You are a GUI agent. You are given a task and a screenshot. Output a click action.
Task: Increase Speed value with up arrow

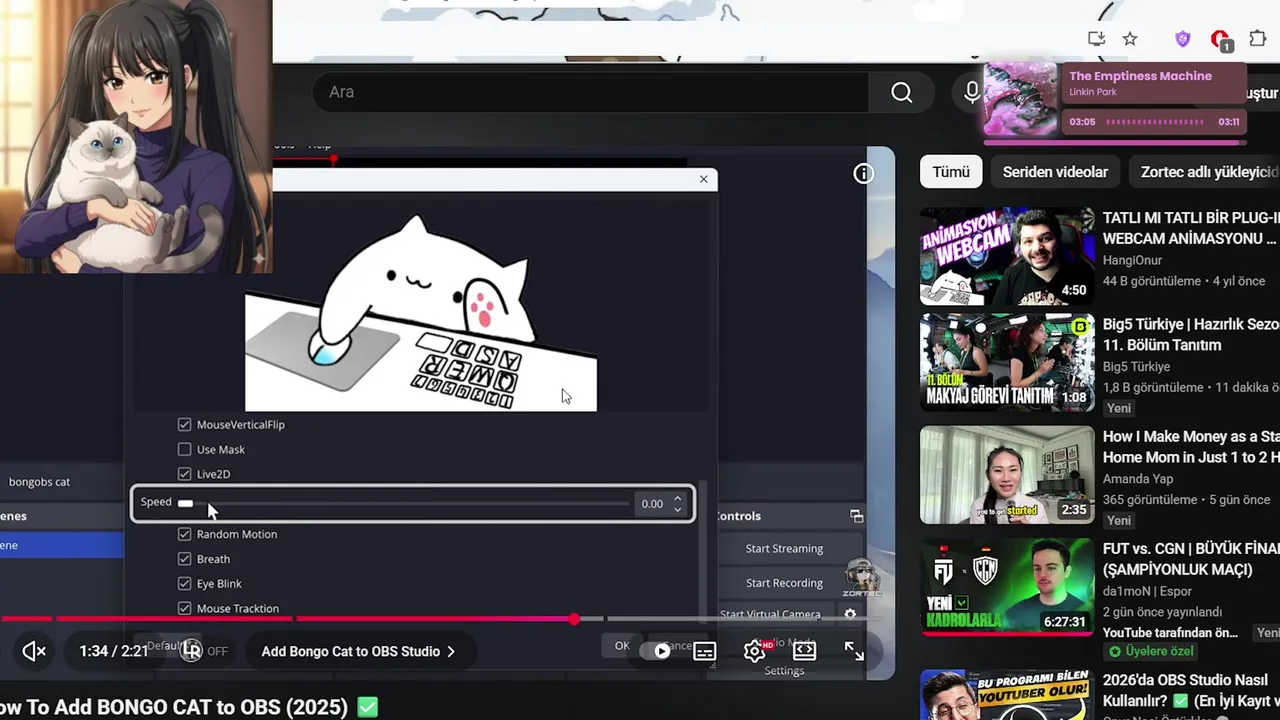point(677,498)
